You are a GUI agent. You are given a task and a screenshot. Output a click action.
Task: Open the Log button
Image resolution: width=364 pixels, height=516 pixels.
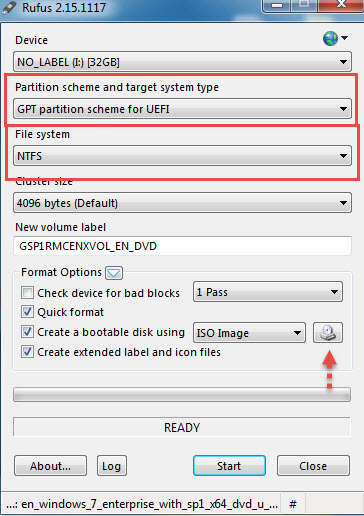112,466
